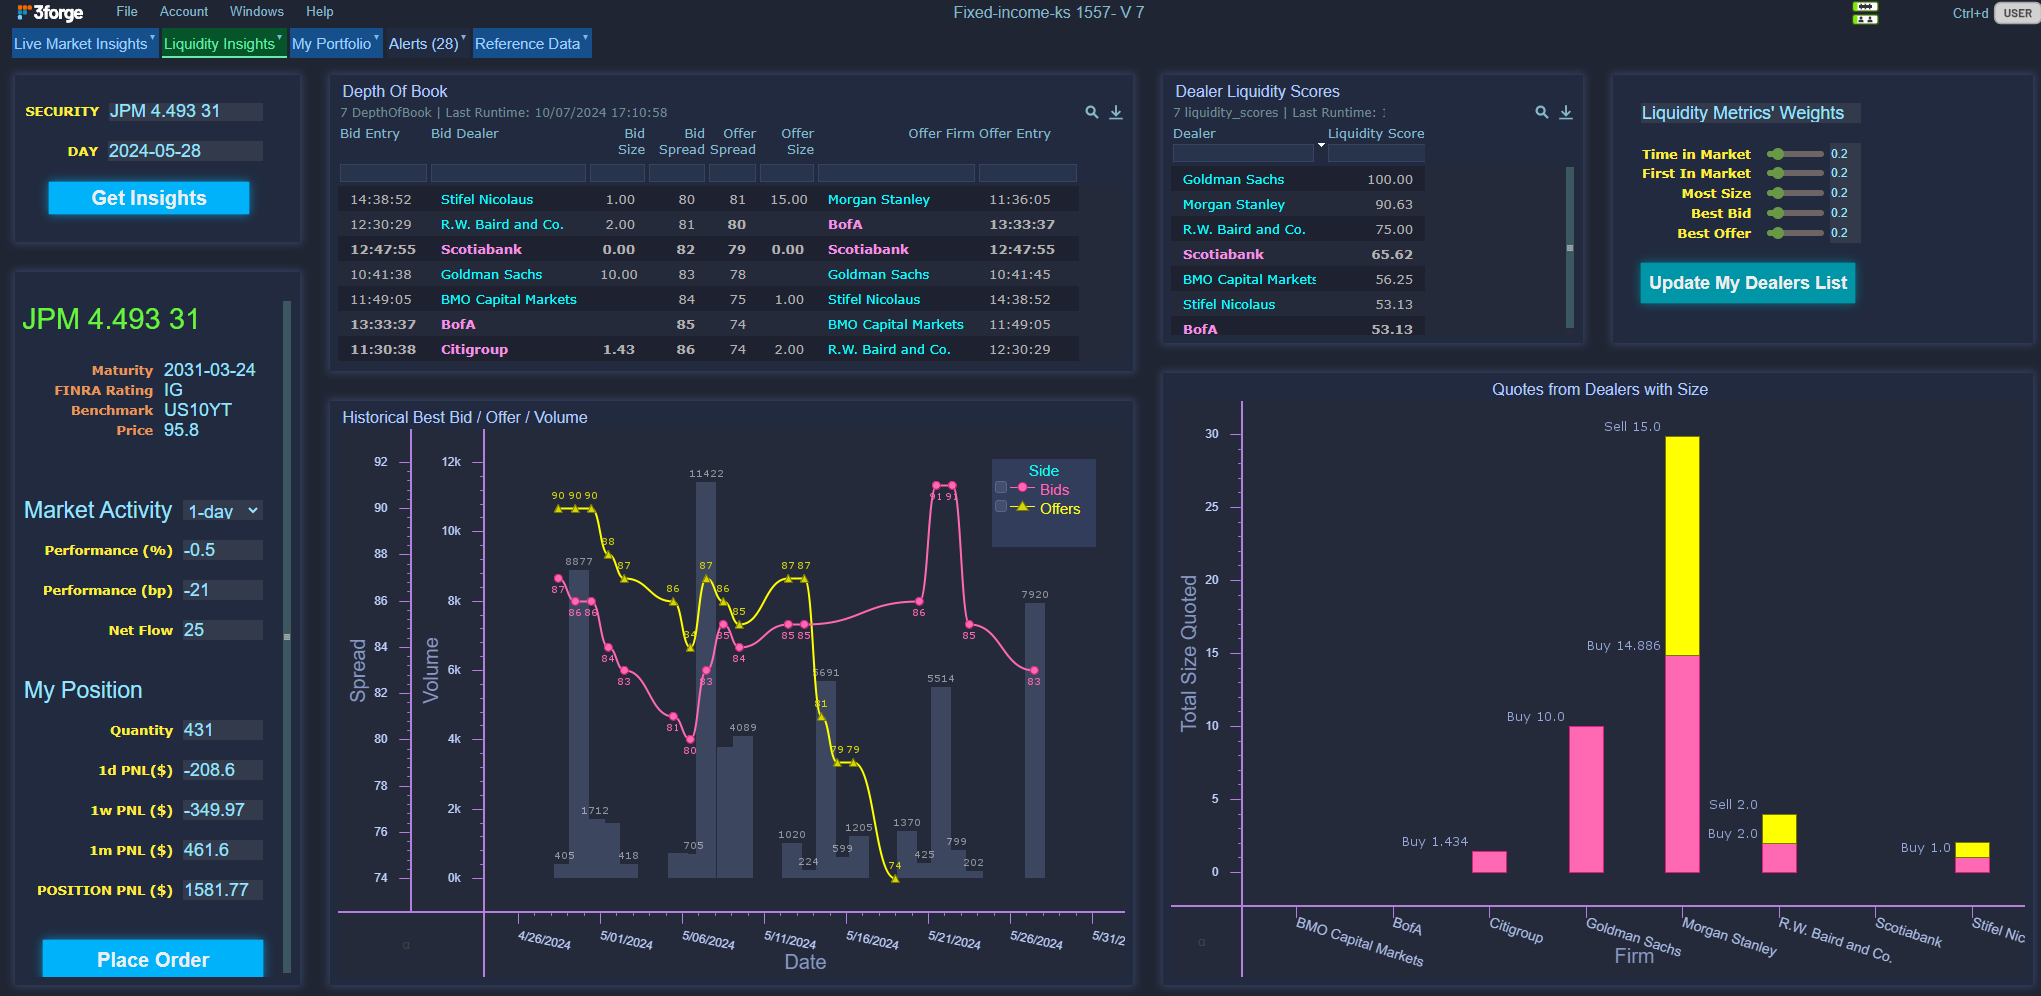Open the File menu
This screenshot has width=2041, height=996.
[x=127, y=12]
